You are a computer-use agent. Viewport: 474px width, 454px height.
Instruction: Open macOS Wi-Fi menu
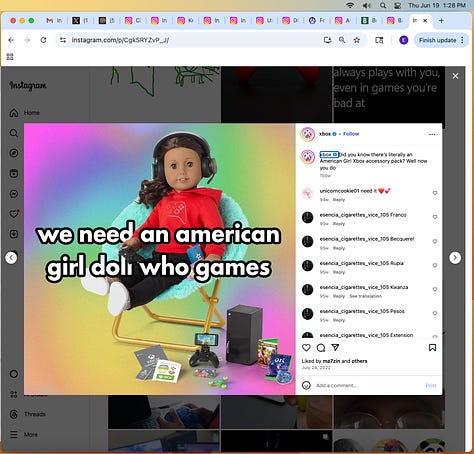[350, 5]
